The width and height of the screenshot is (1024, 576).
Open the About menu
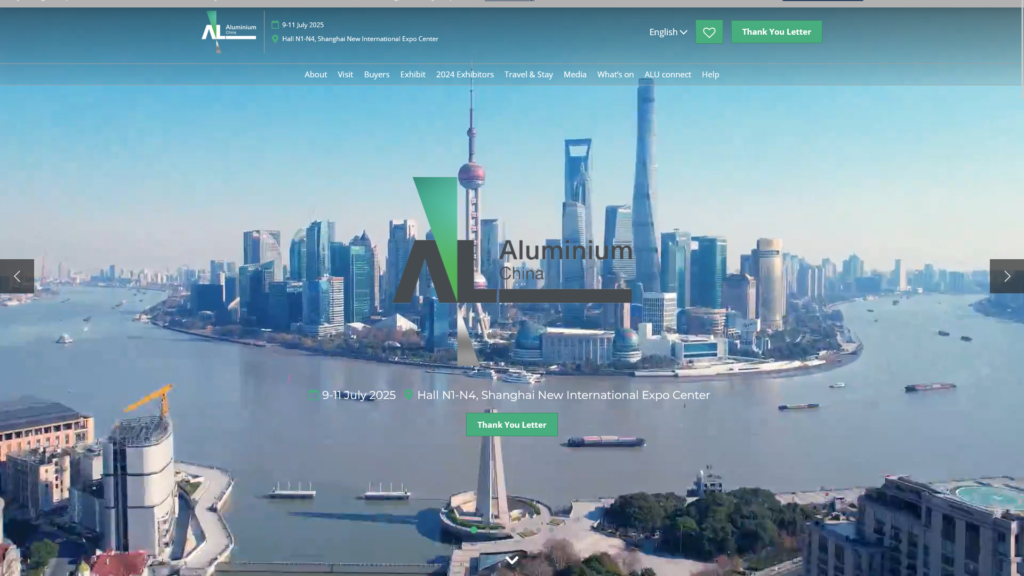pyautogui.click(x=315, y=74)
